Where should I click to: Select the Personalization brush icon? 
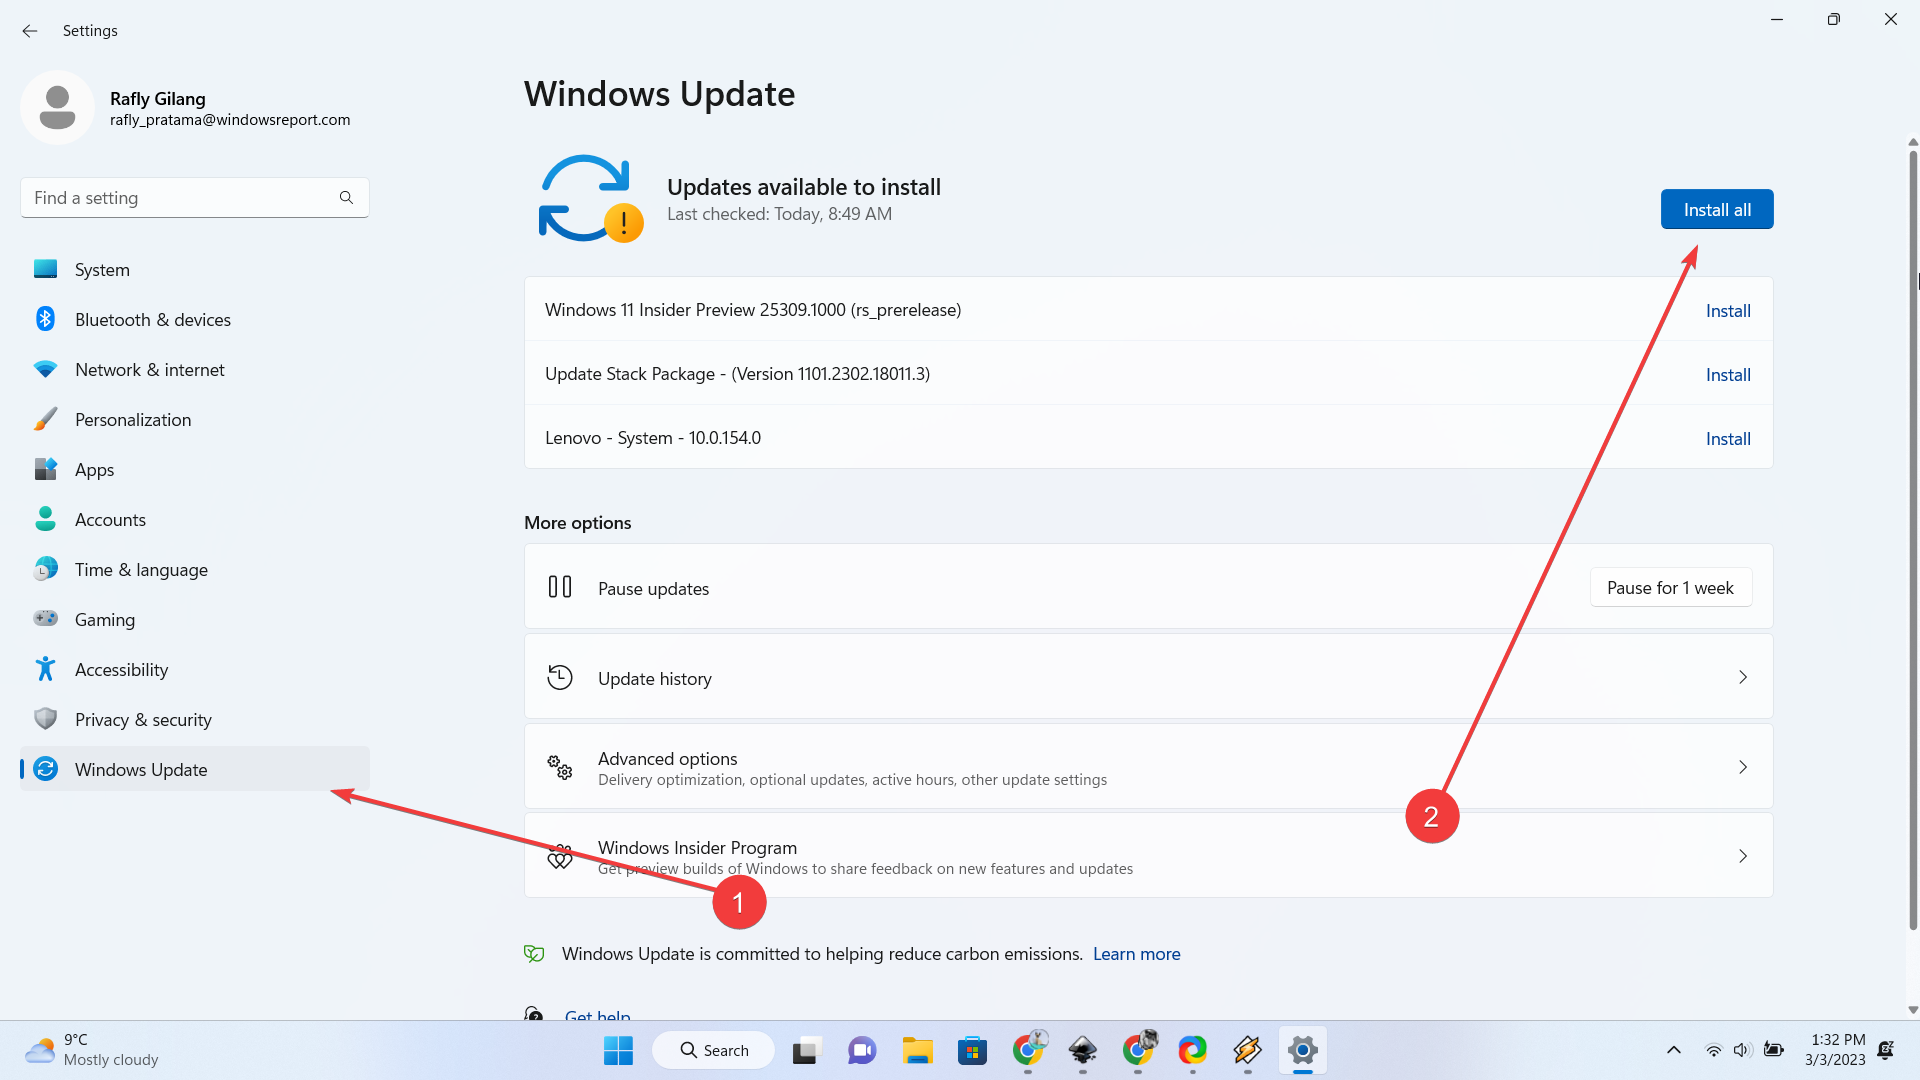tap(46, 419)
